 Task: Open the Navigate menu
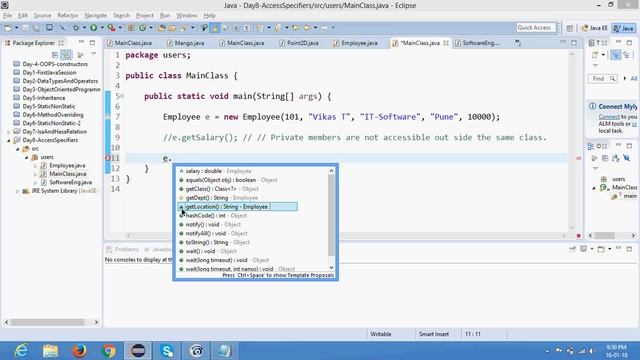click(x=96, y=16)
